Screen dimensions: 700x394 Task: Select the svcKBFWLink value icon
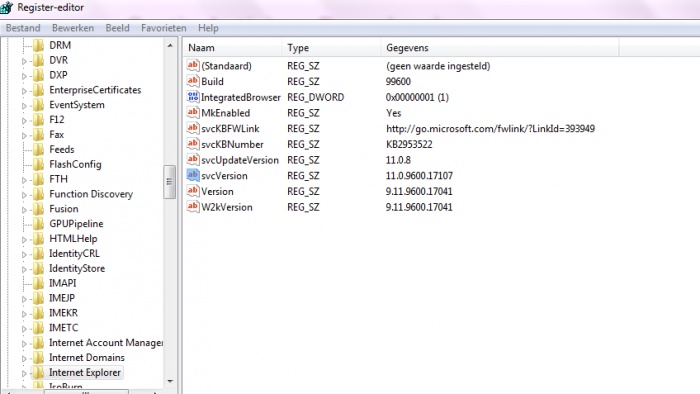coord(193,129)
